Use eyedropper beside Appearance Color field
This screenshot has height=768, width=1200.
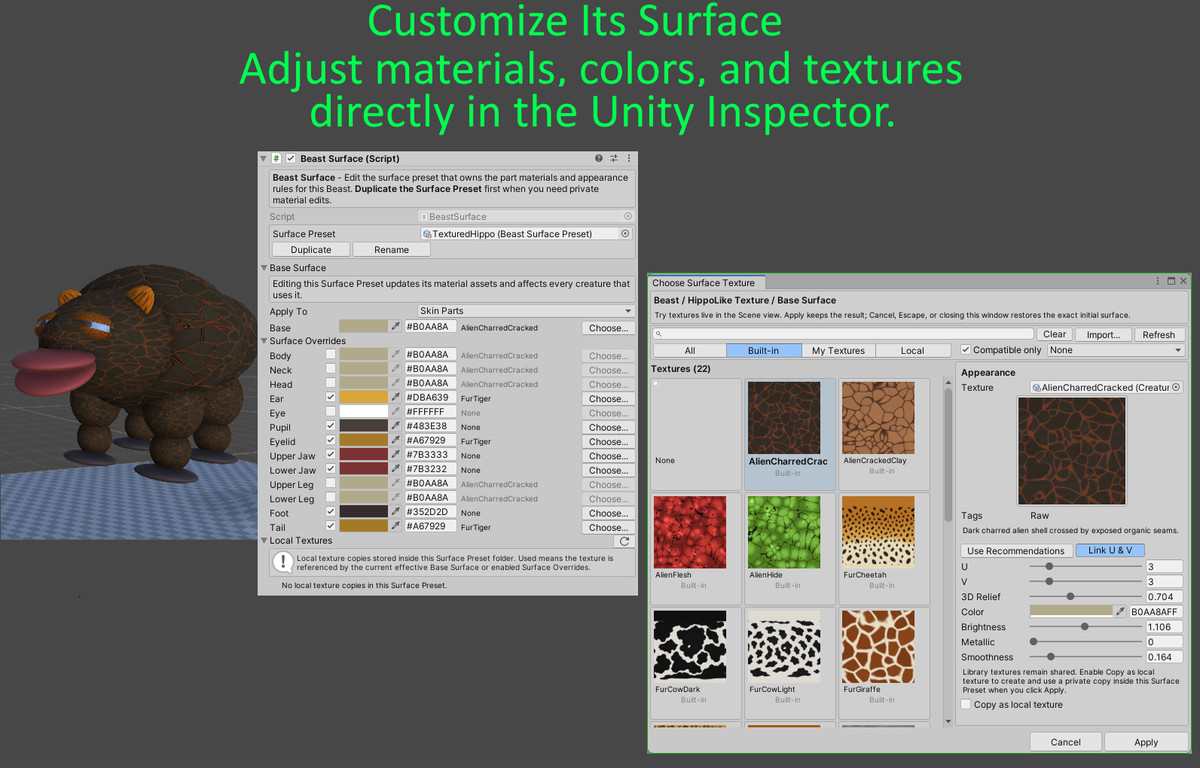point(1121,611)
